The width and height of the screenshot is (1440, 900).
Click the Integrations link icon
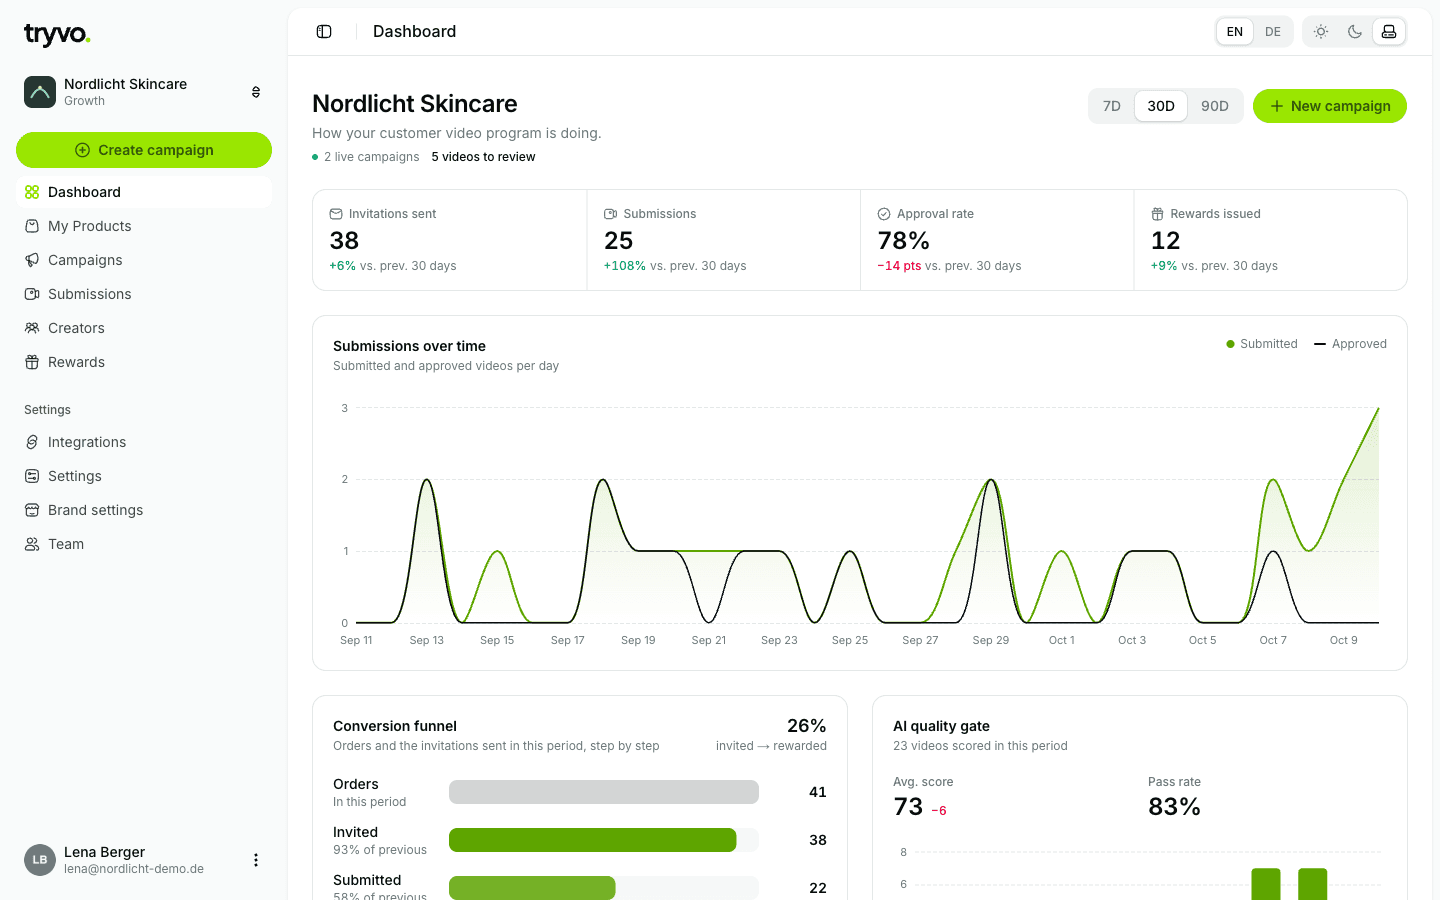(x=32, y=442)
